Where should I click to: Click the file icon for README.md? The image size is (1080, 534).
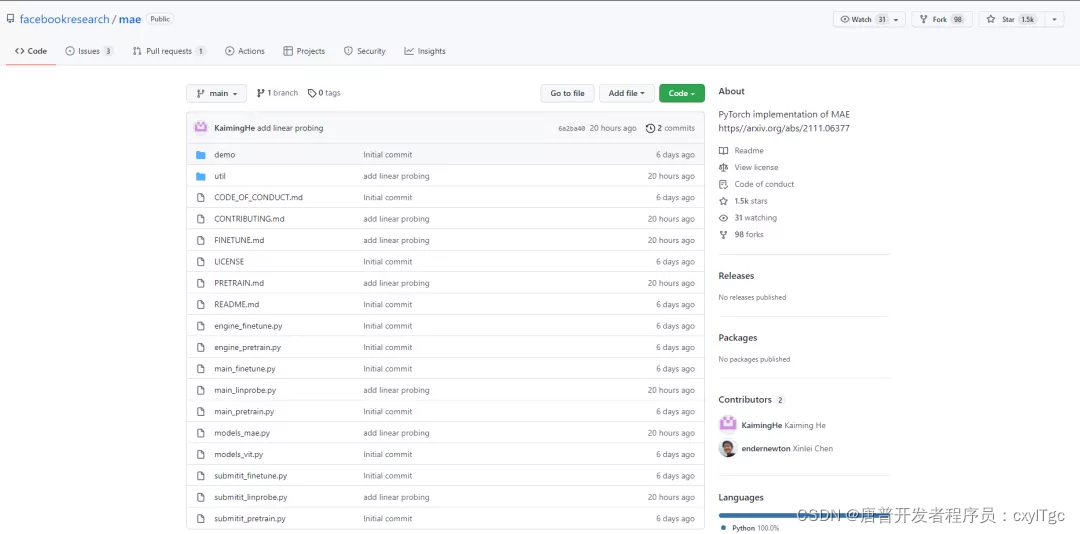(x=200, y=304)
